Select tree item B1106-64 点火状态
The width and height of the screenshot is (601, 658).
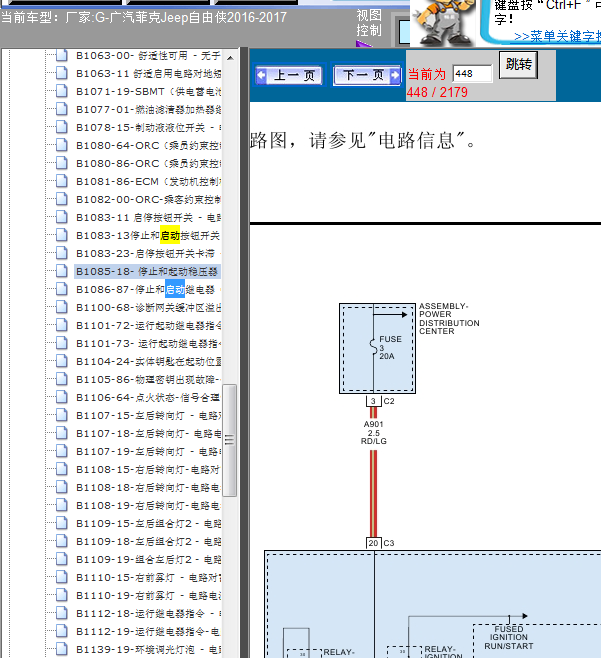148,397
